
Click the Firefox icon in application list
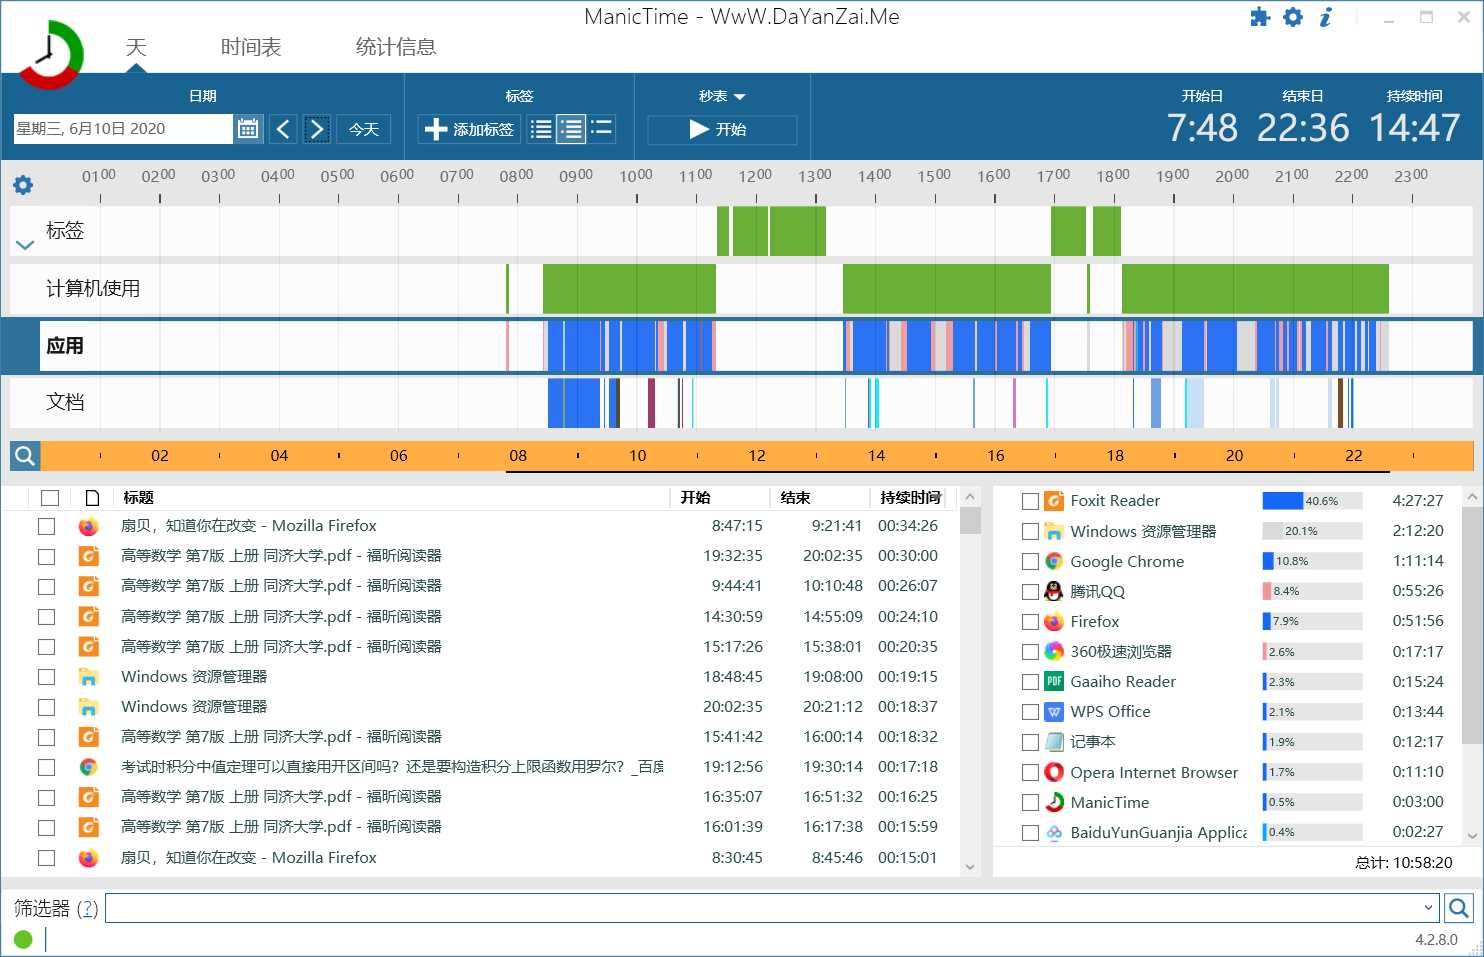click(x=1054, y=621)
